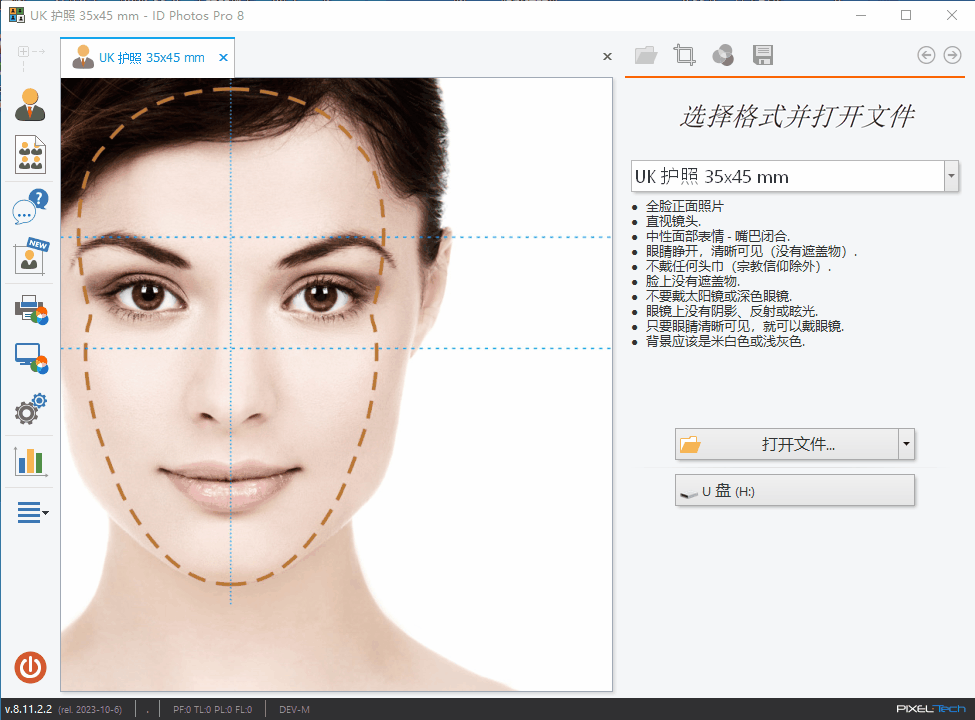Go back with the left arrow button
This screenshot has width=975, height=720.
click(926, 55)
